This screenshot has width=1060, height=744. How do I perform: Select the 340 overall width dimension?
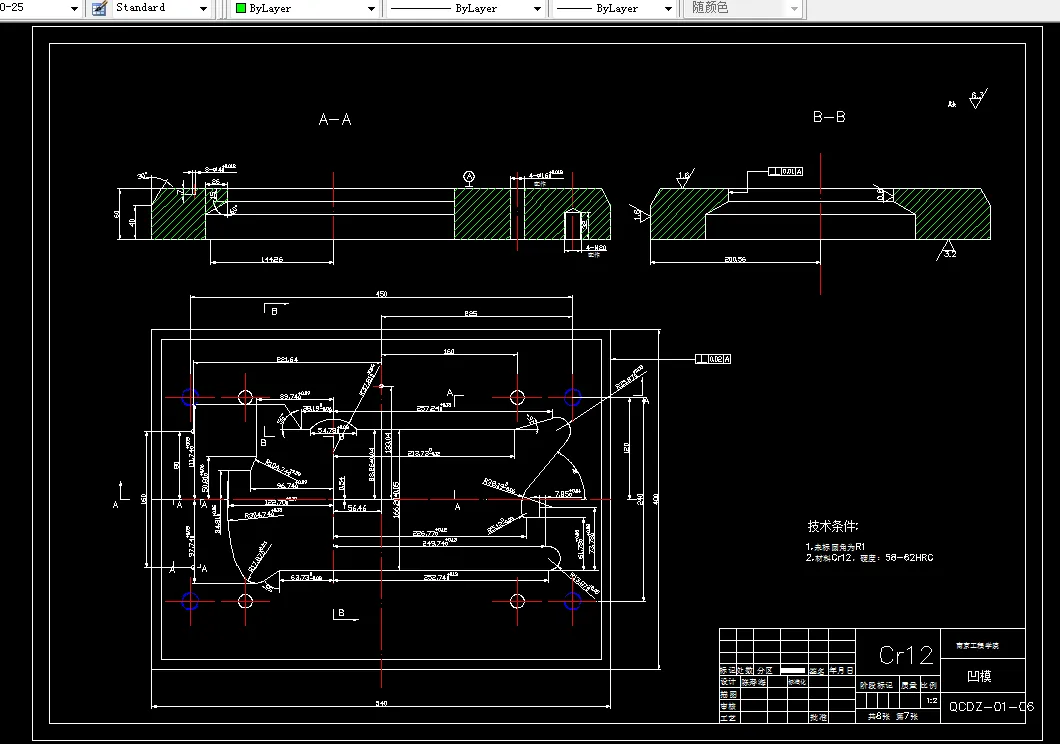point(381,703)
